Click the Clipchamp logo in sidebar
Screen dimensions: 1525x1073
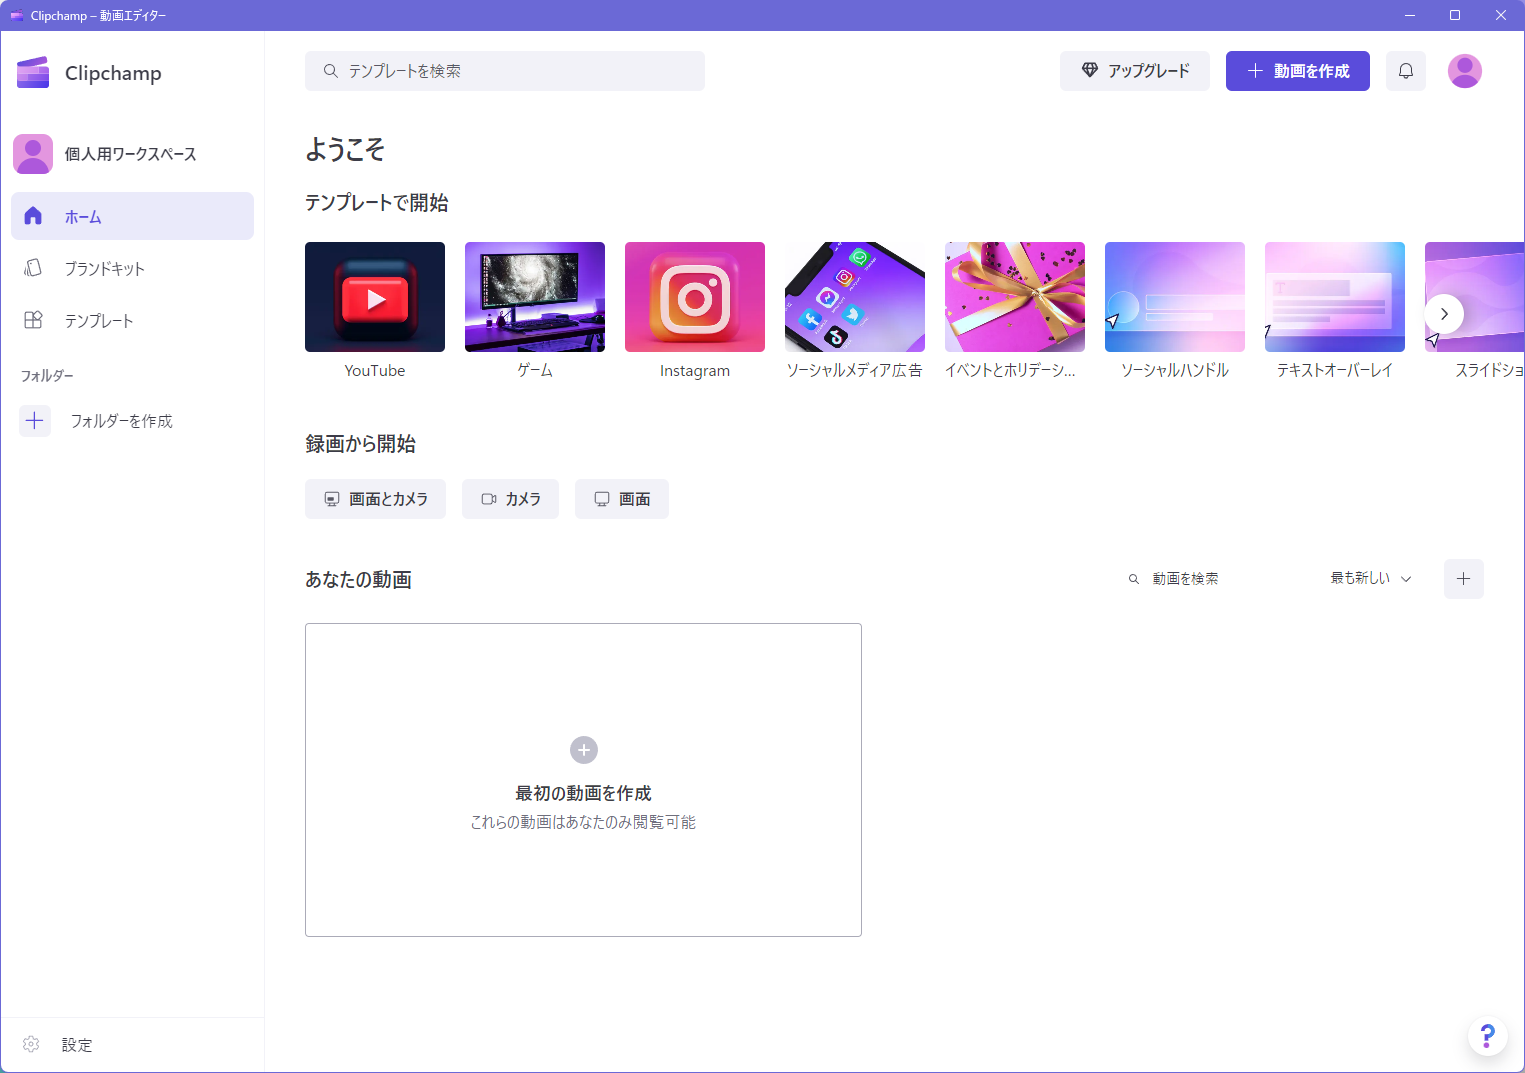coord(33,73)
